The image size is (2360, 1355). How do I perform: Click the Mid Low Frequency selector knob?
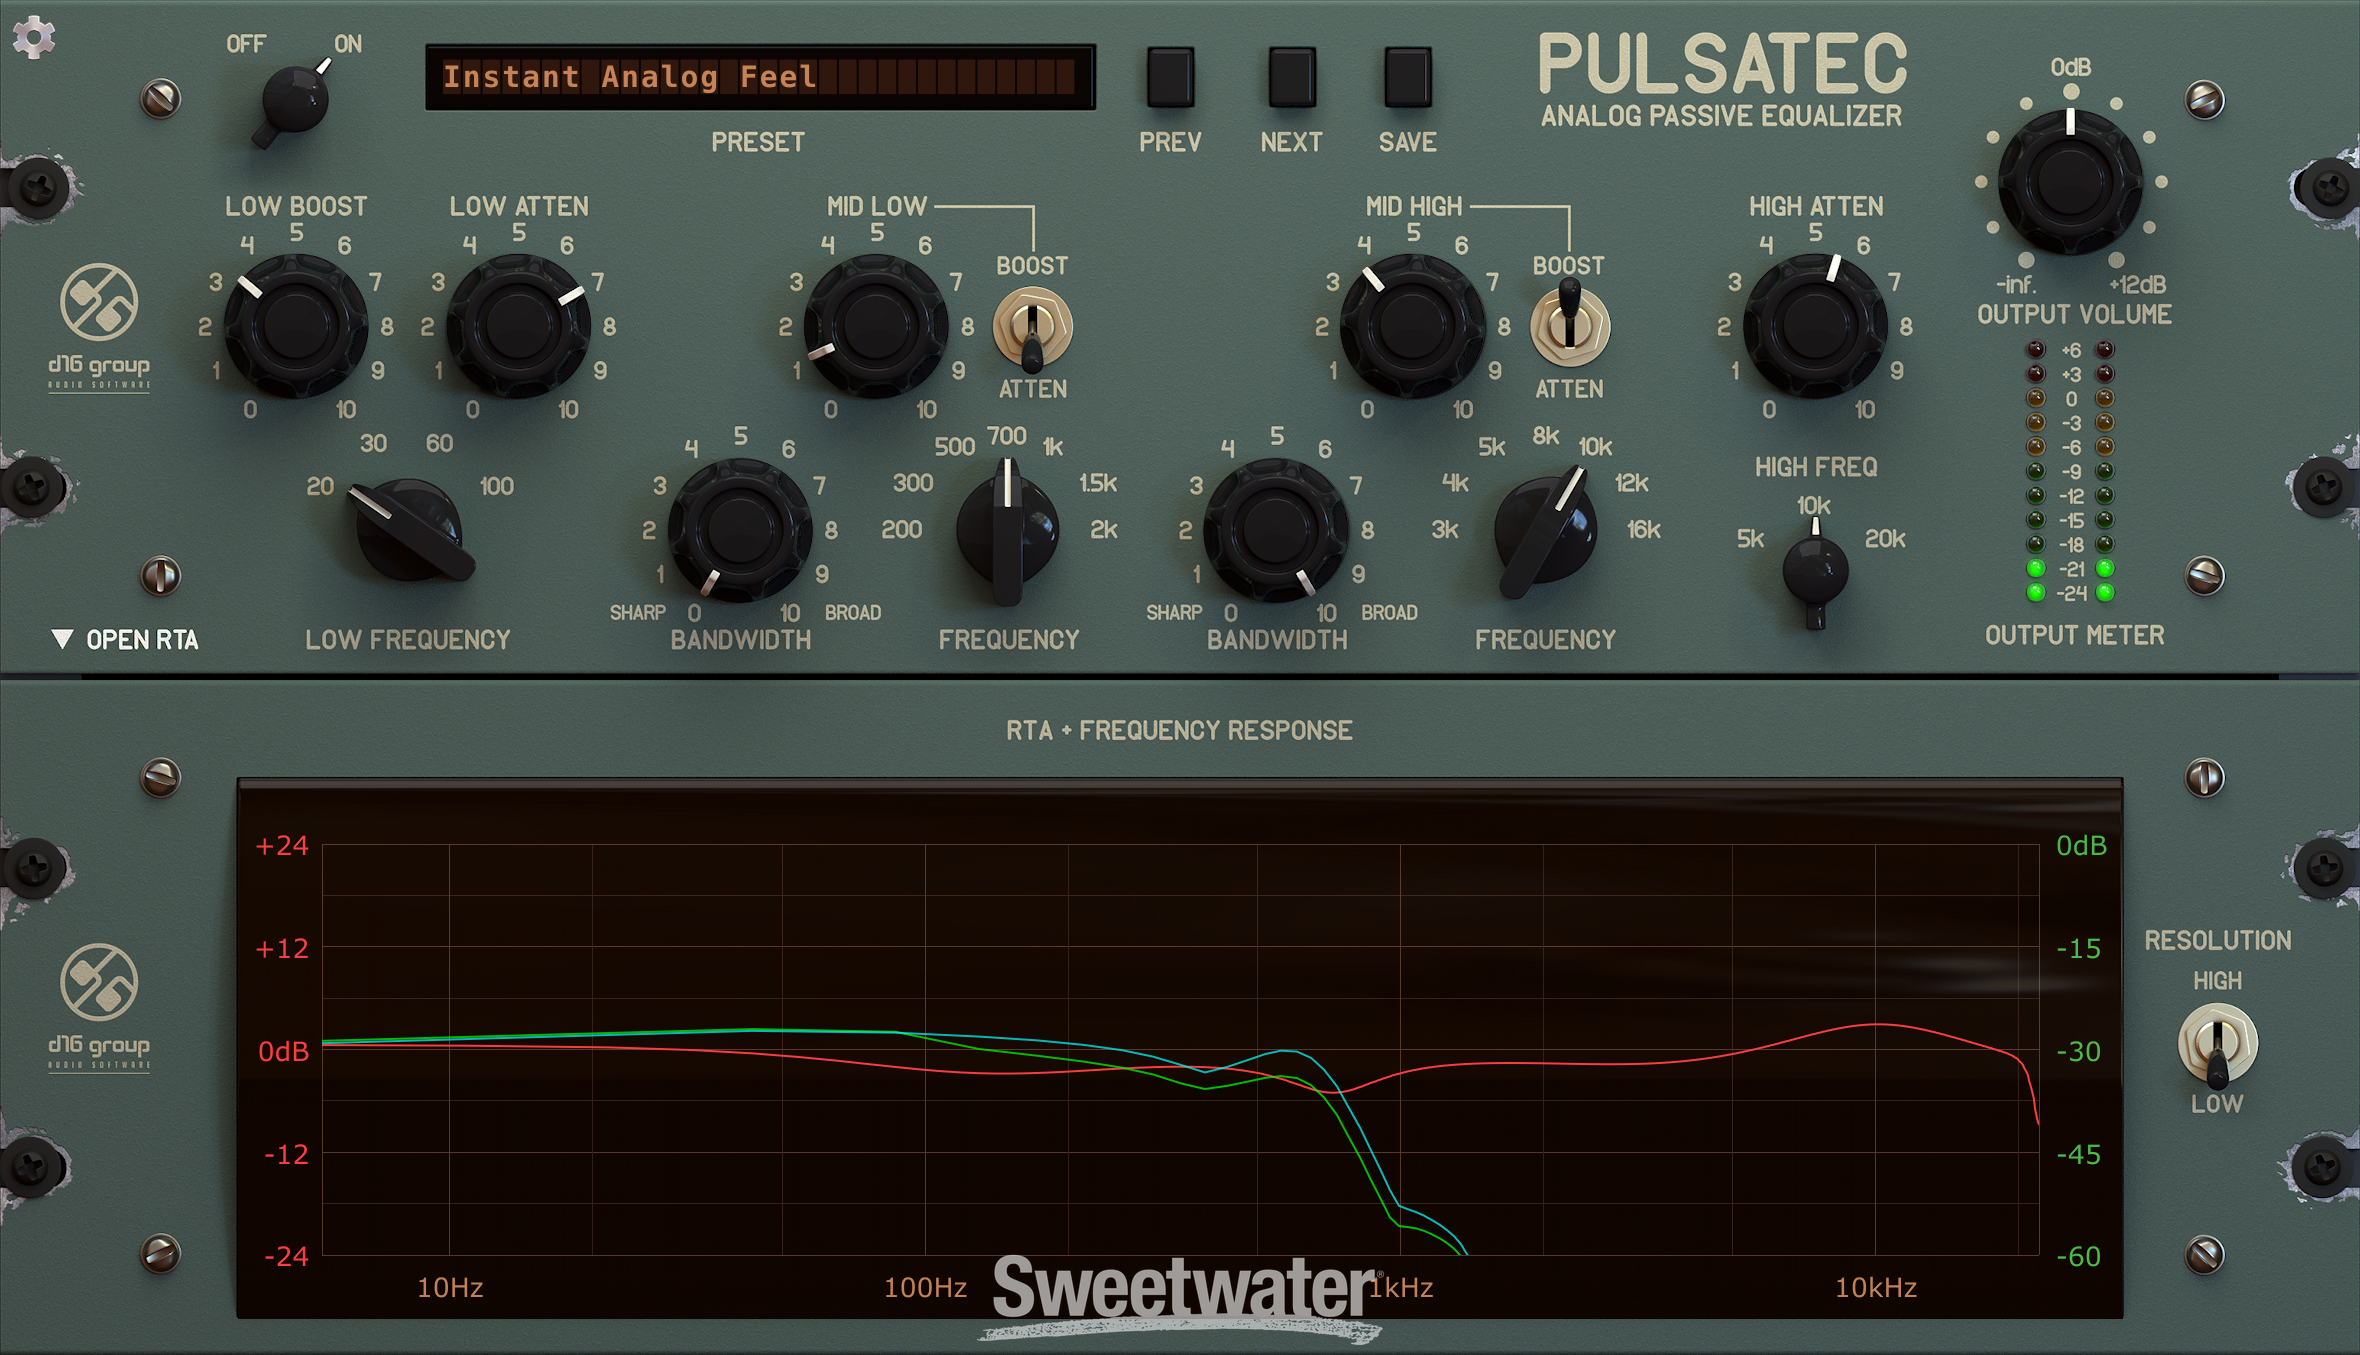tap(1007, 530)
